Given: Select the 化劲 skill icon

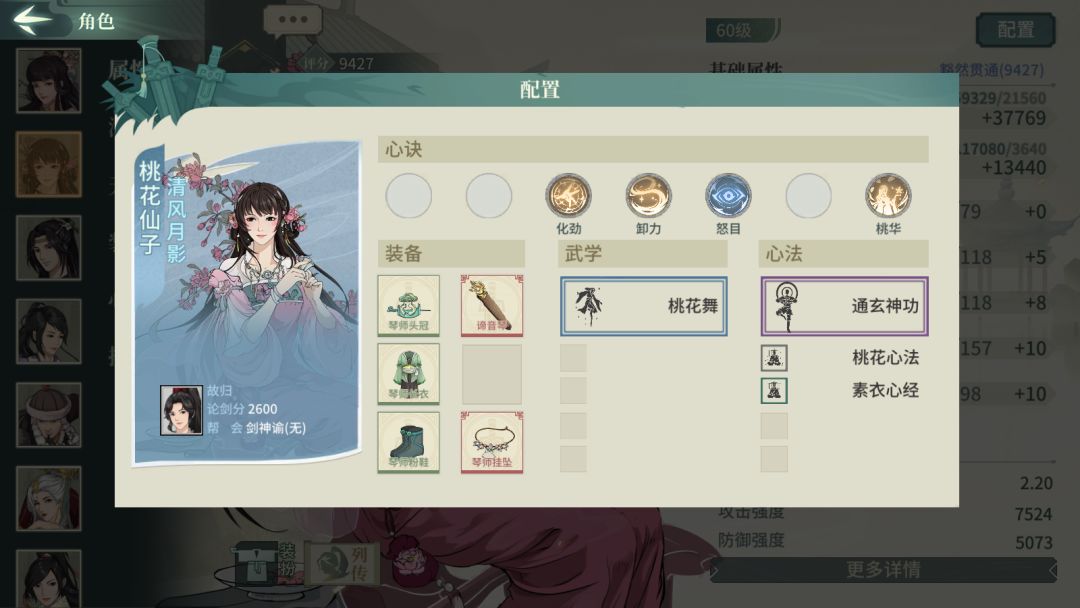Looking at the screenshot, I should [x=568, y=196].
